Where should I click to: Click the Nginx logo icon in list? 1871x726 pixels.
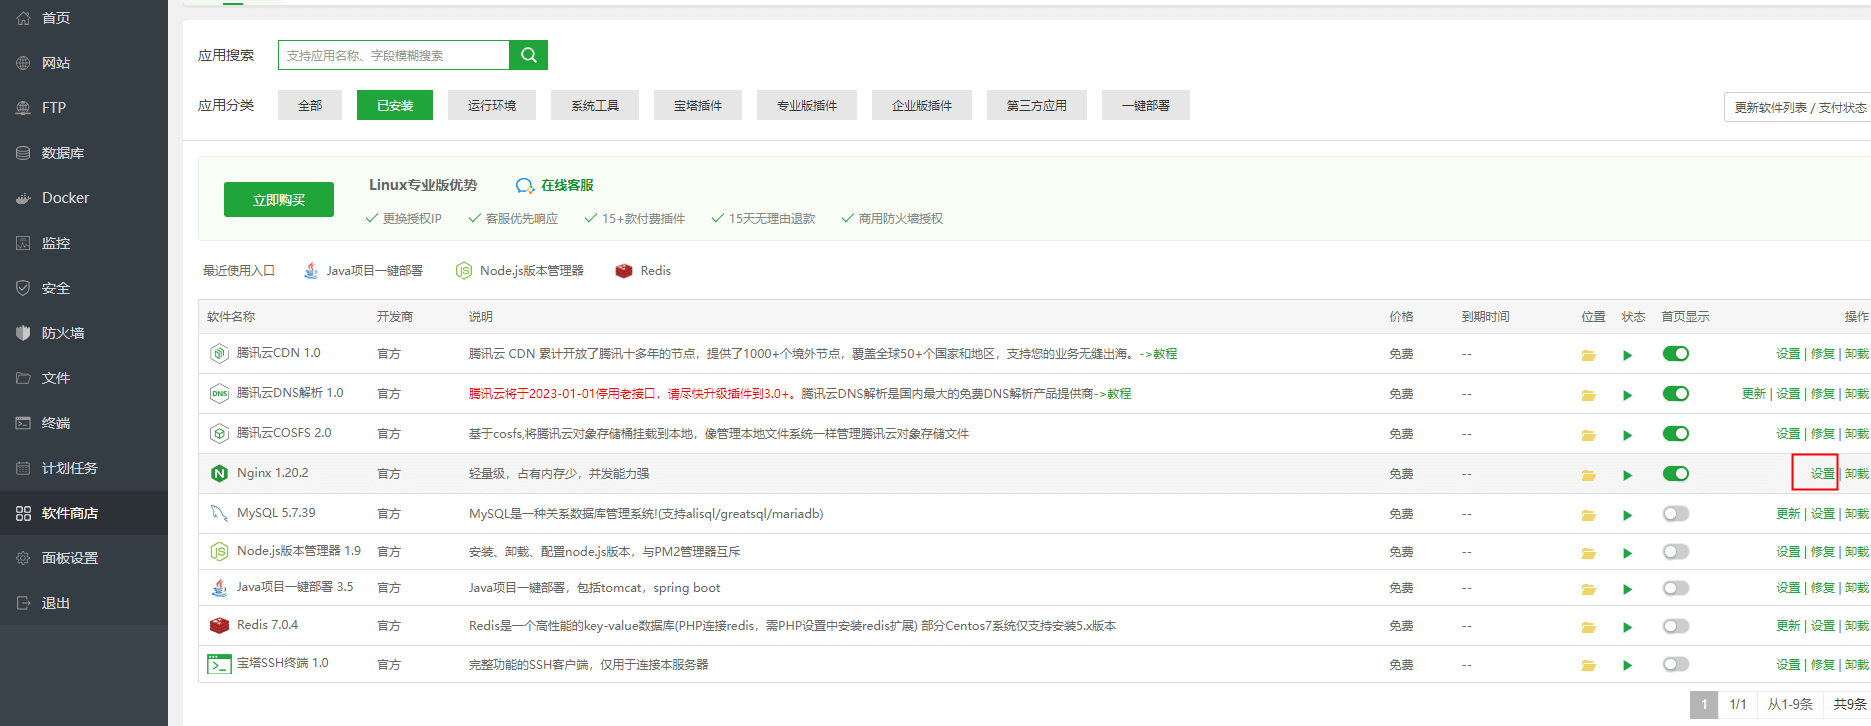(219, 473)
